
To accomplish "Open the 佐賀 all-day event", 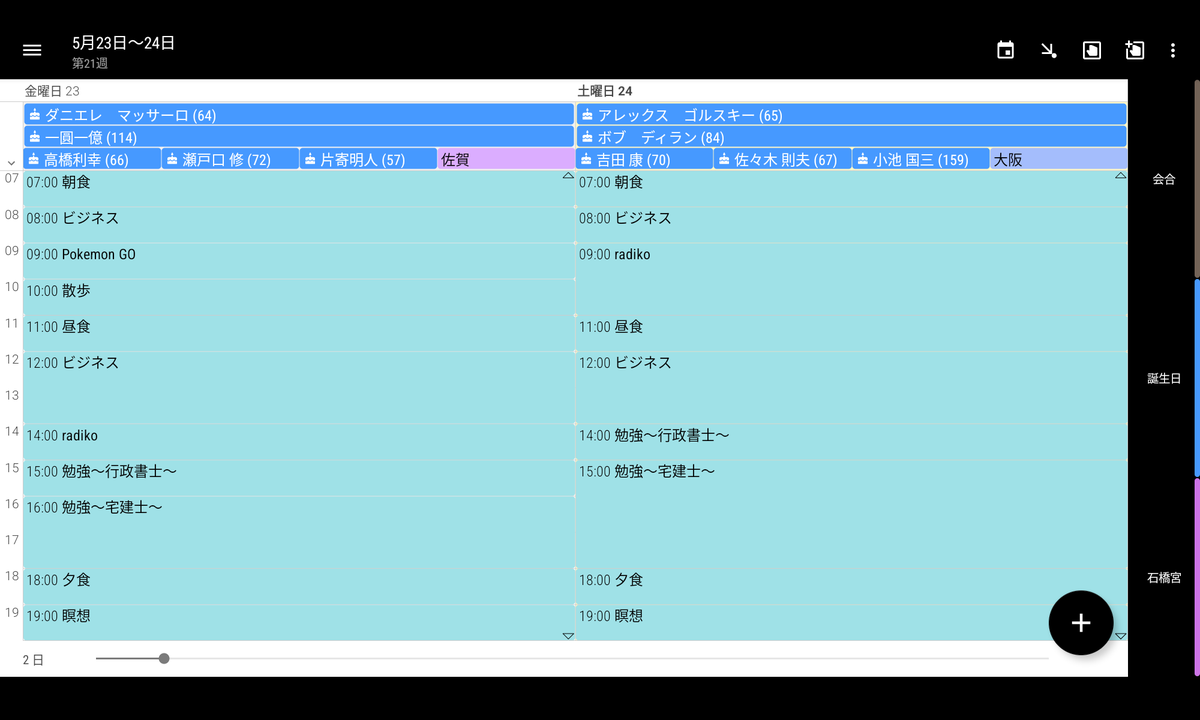I will (x=506, y=159).
